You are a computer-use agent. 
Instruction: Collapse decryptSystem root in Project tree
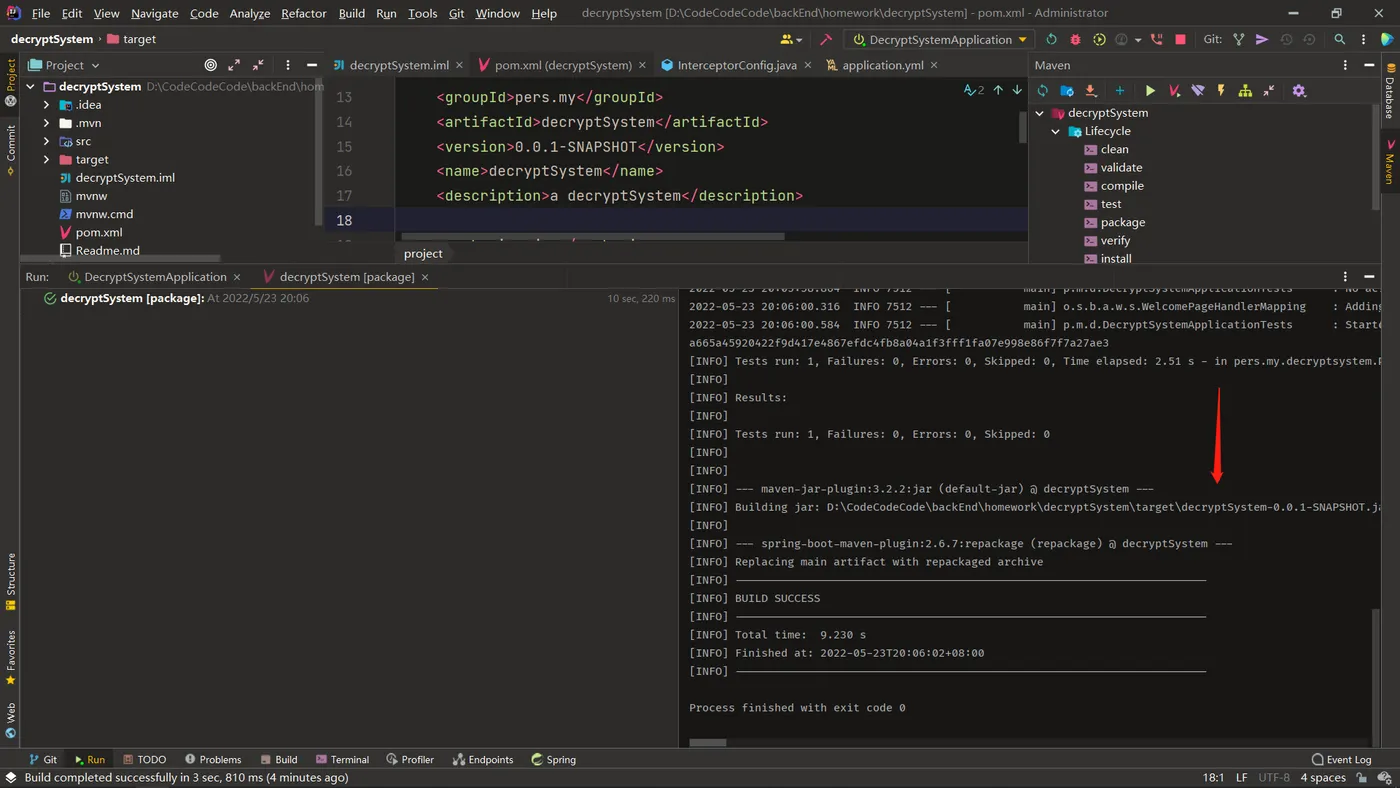click(30, 86)
